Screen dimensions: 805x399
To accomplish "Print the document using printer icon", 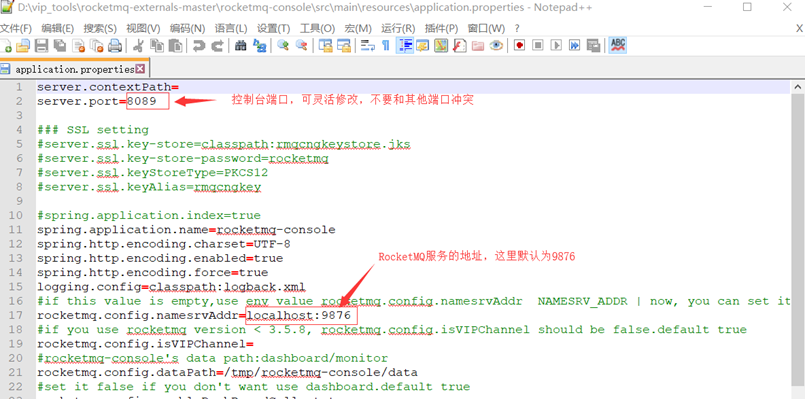I will pyautogui.click(x=114, y=46).
